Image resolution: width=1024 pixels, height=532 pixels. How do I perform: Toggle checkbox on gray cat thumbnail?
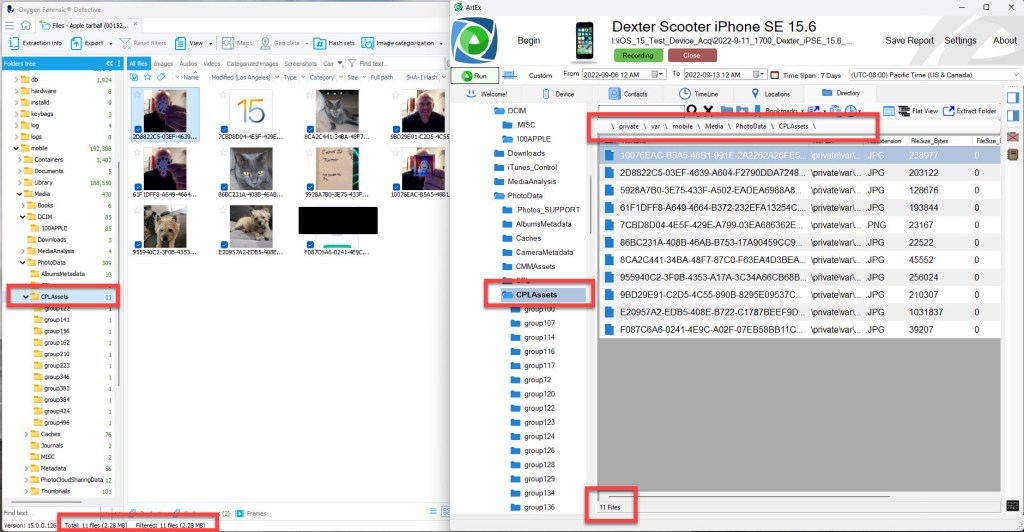(x=226, y=186)
